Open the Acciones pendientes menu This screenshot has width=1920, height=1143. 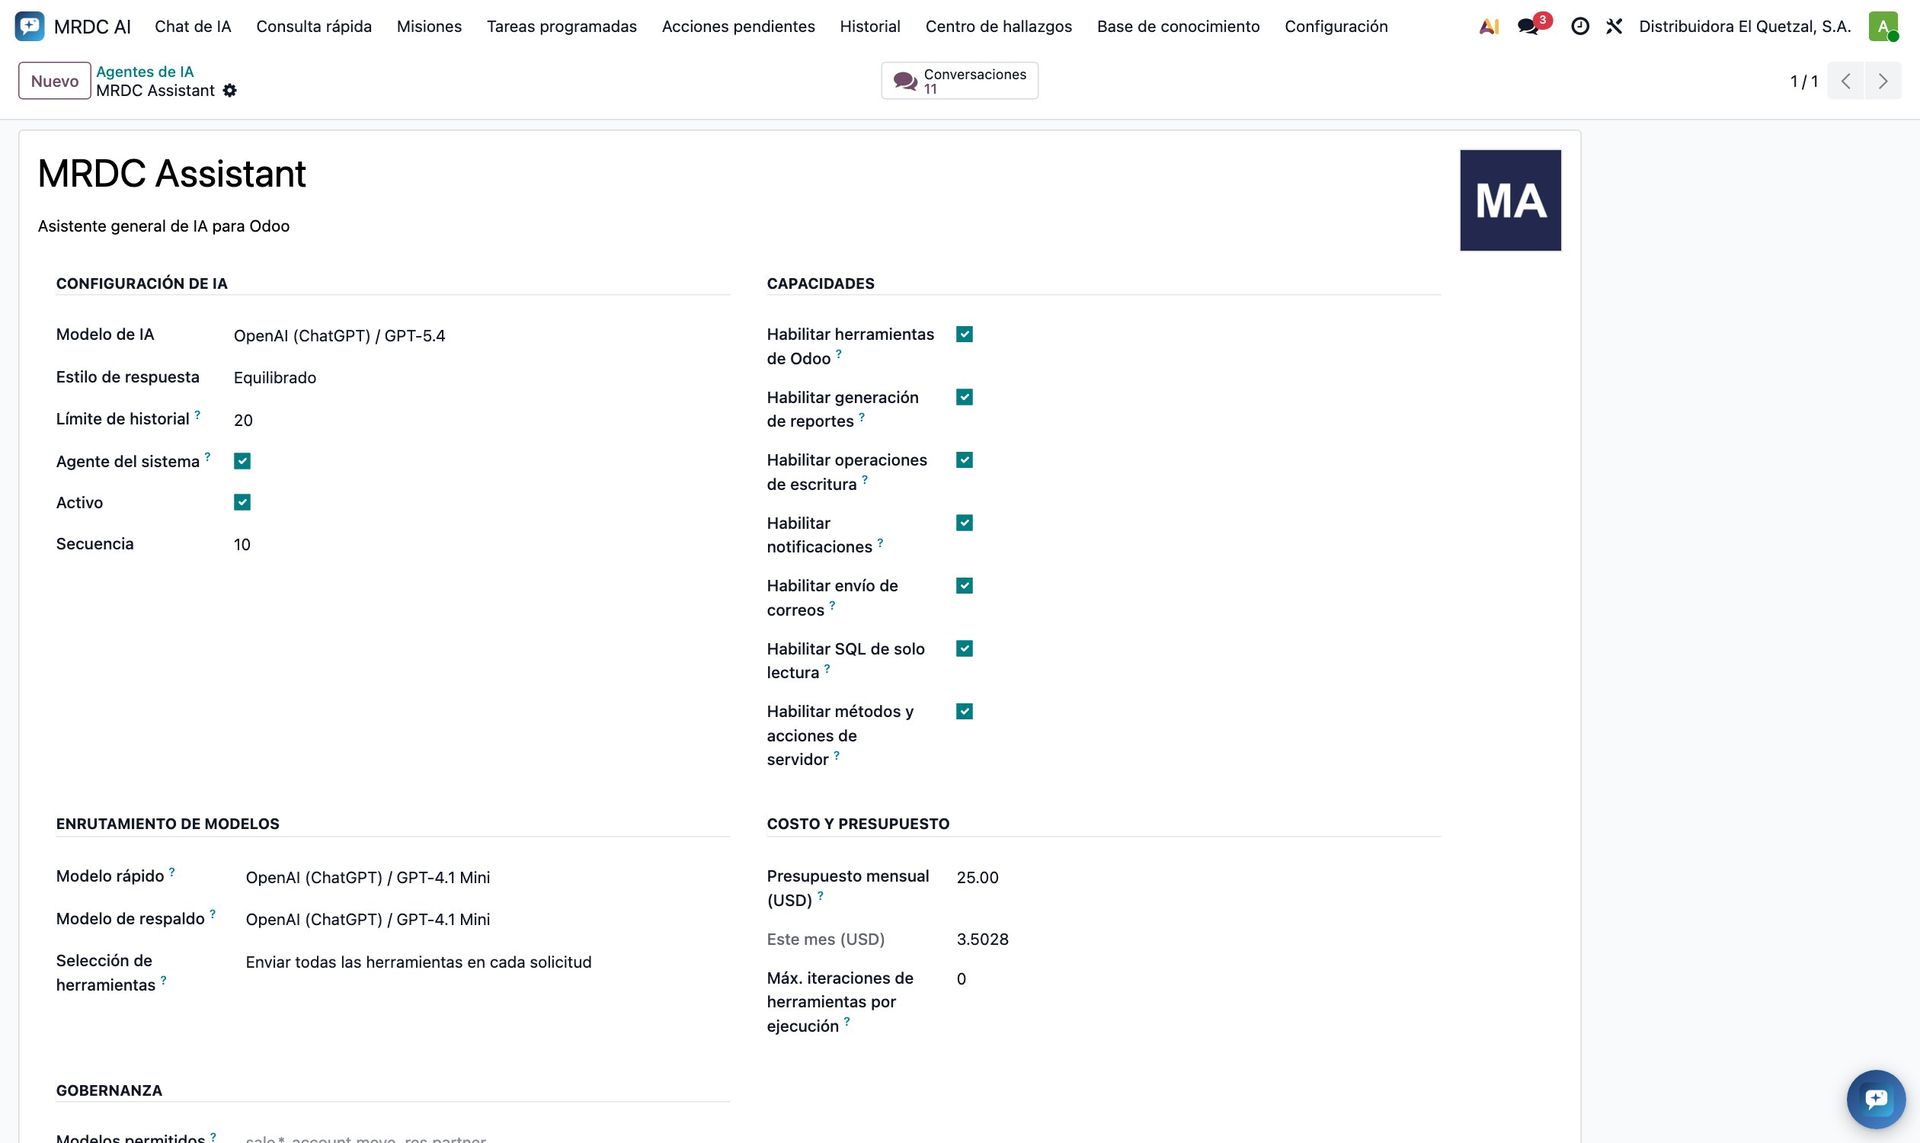[x=738, y=27]
